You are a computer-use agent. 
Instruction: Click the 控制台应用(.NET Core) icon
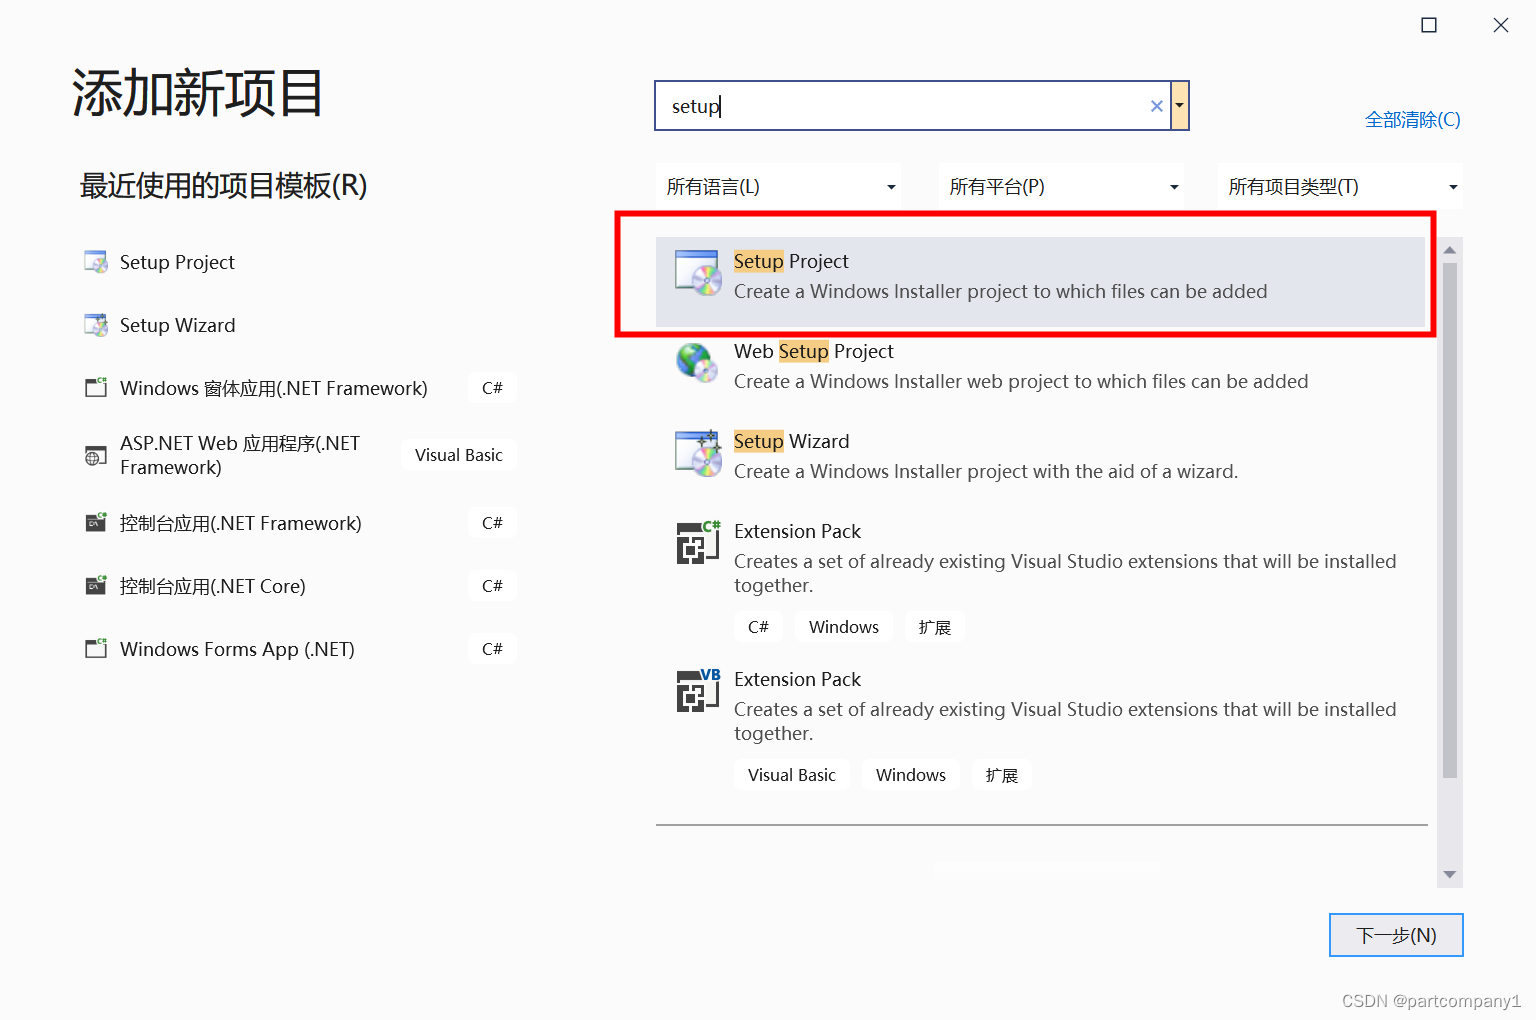pyautogui.click(x=96, y=586)
